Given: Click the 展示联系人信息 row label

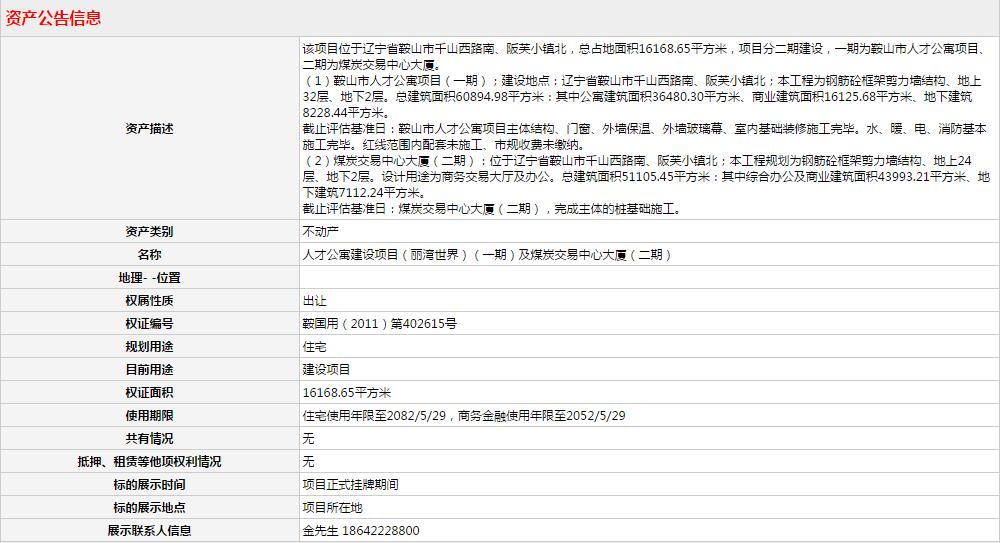Looking at the screenshot, I should [x=149, y=531].
